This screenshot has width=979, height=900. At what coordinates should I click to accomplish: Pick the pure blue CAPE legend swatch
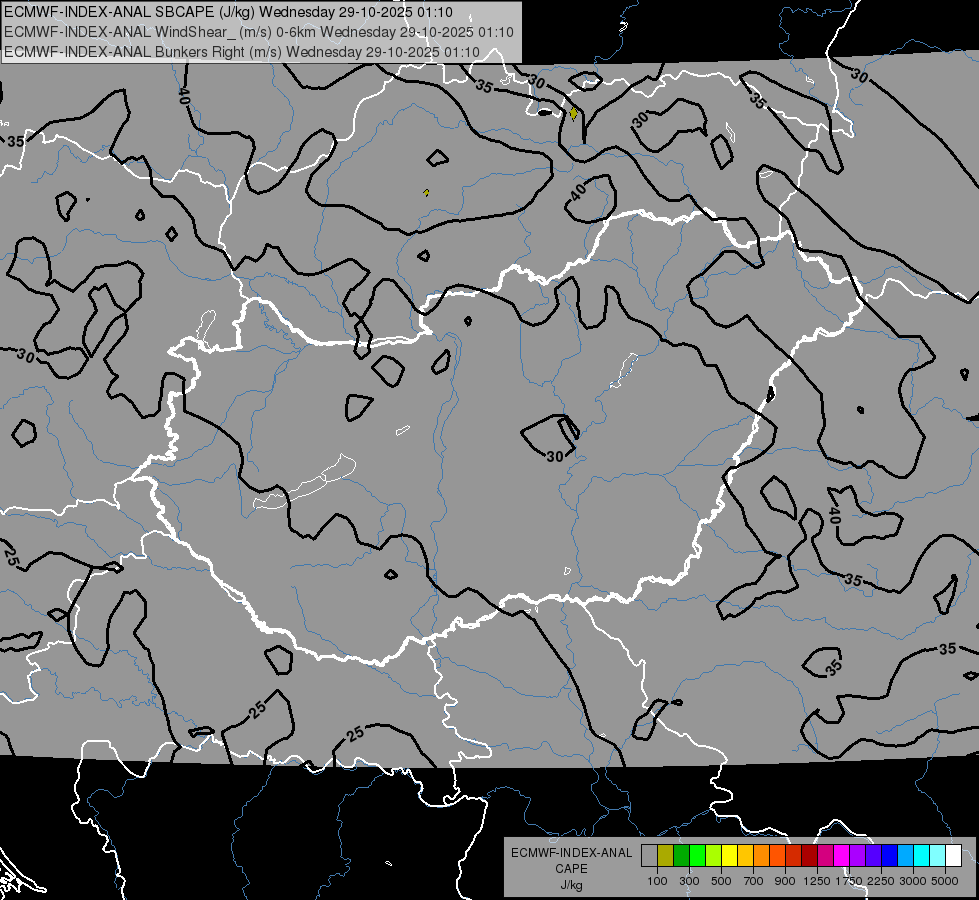(890, 856)
